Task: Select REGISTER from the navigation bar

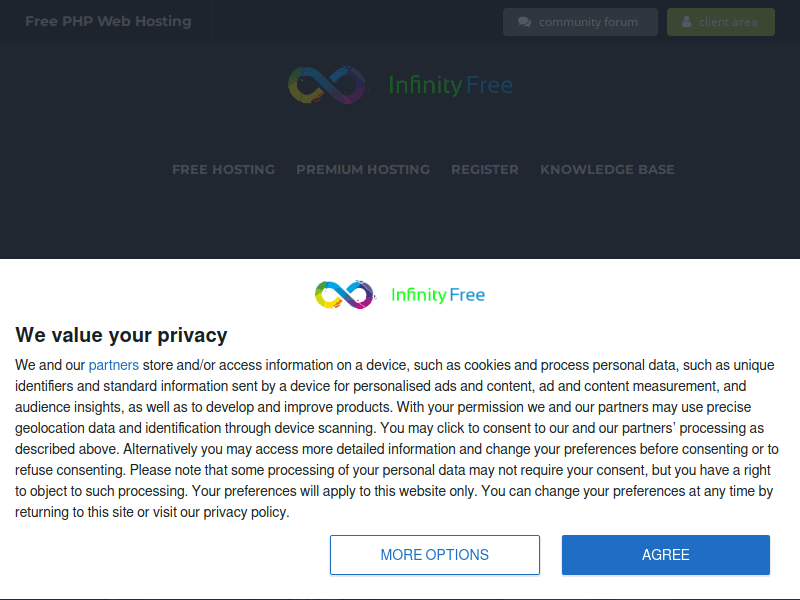Action: (x=485, y=169)
